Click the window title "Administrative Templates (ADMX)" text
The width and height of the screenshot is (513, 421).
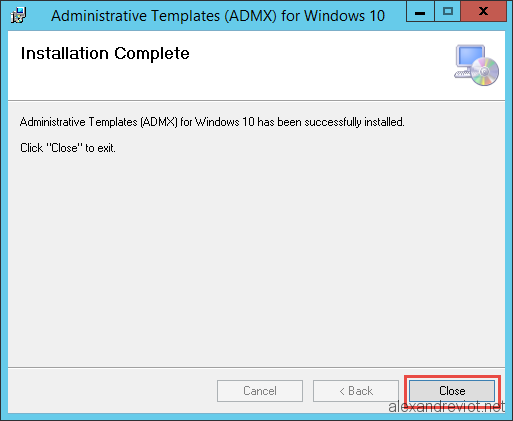click(x=164, y=16)
